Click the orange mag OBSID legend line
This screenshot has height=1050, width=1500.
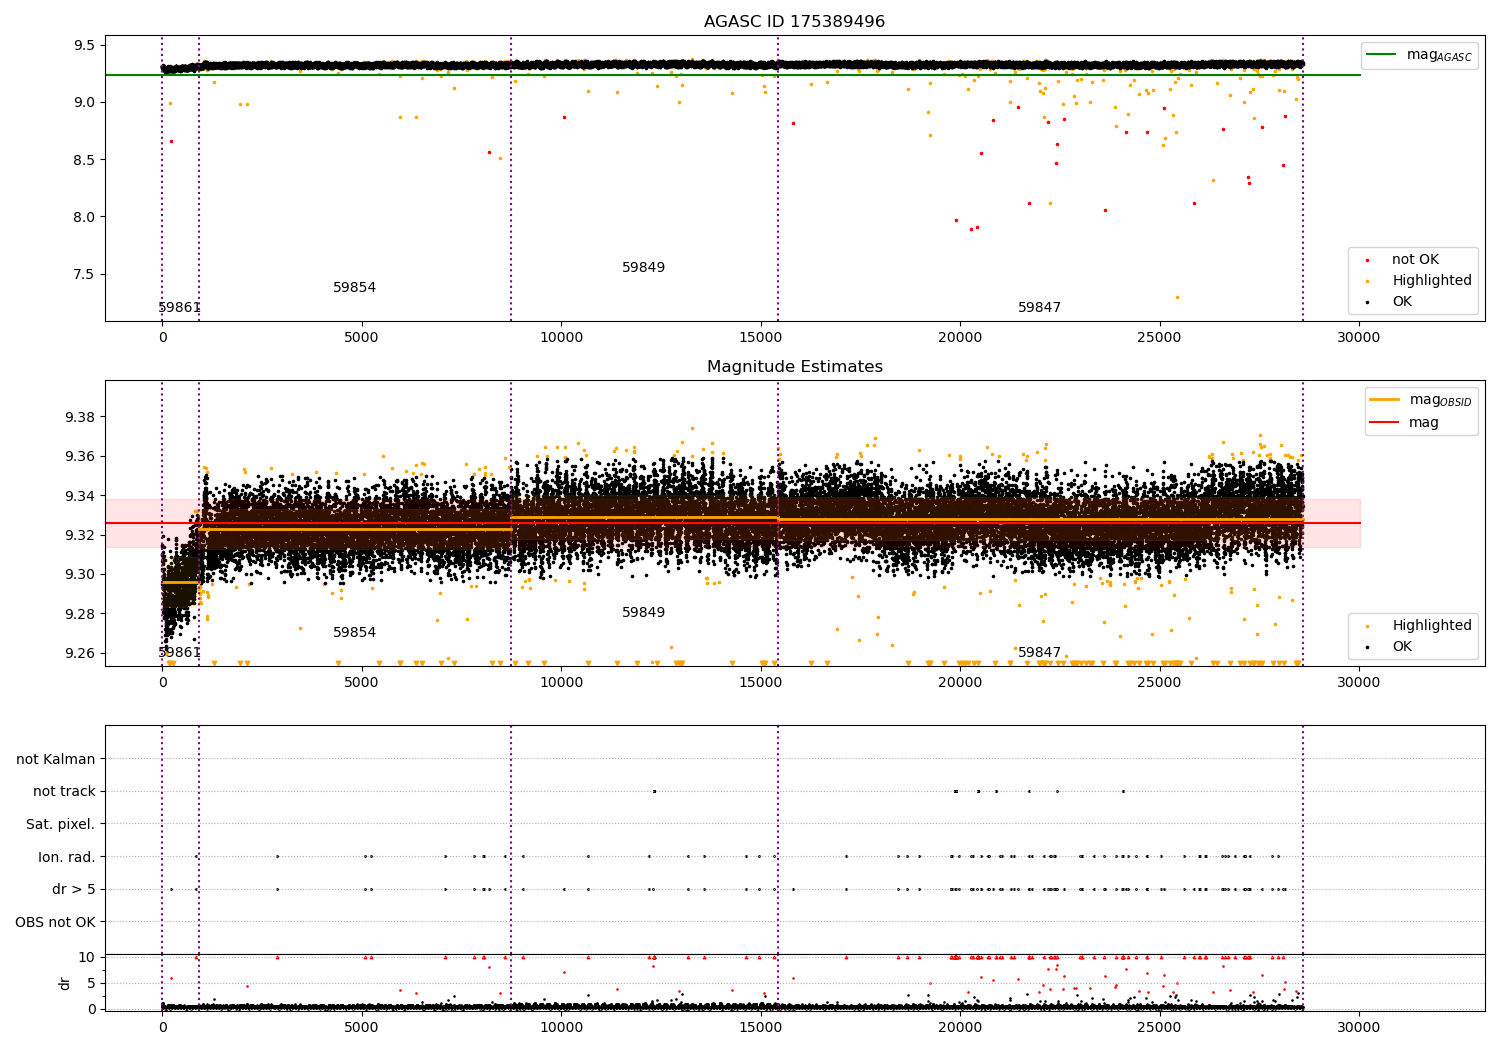click(1385, 400)
